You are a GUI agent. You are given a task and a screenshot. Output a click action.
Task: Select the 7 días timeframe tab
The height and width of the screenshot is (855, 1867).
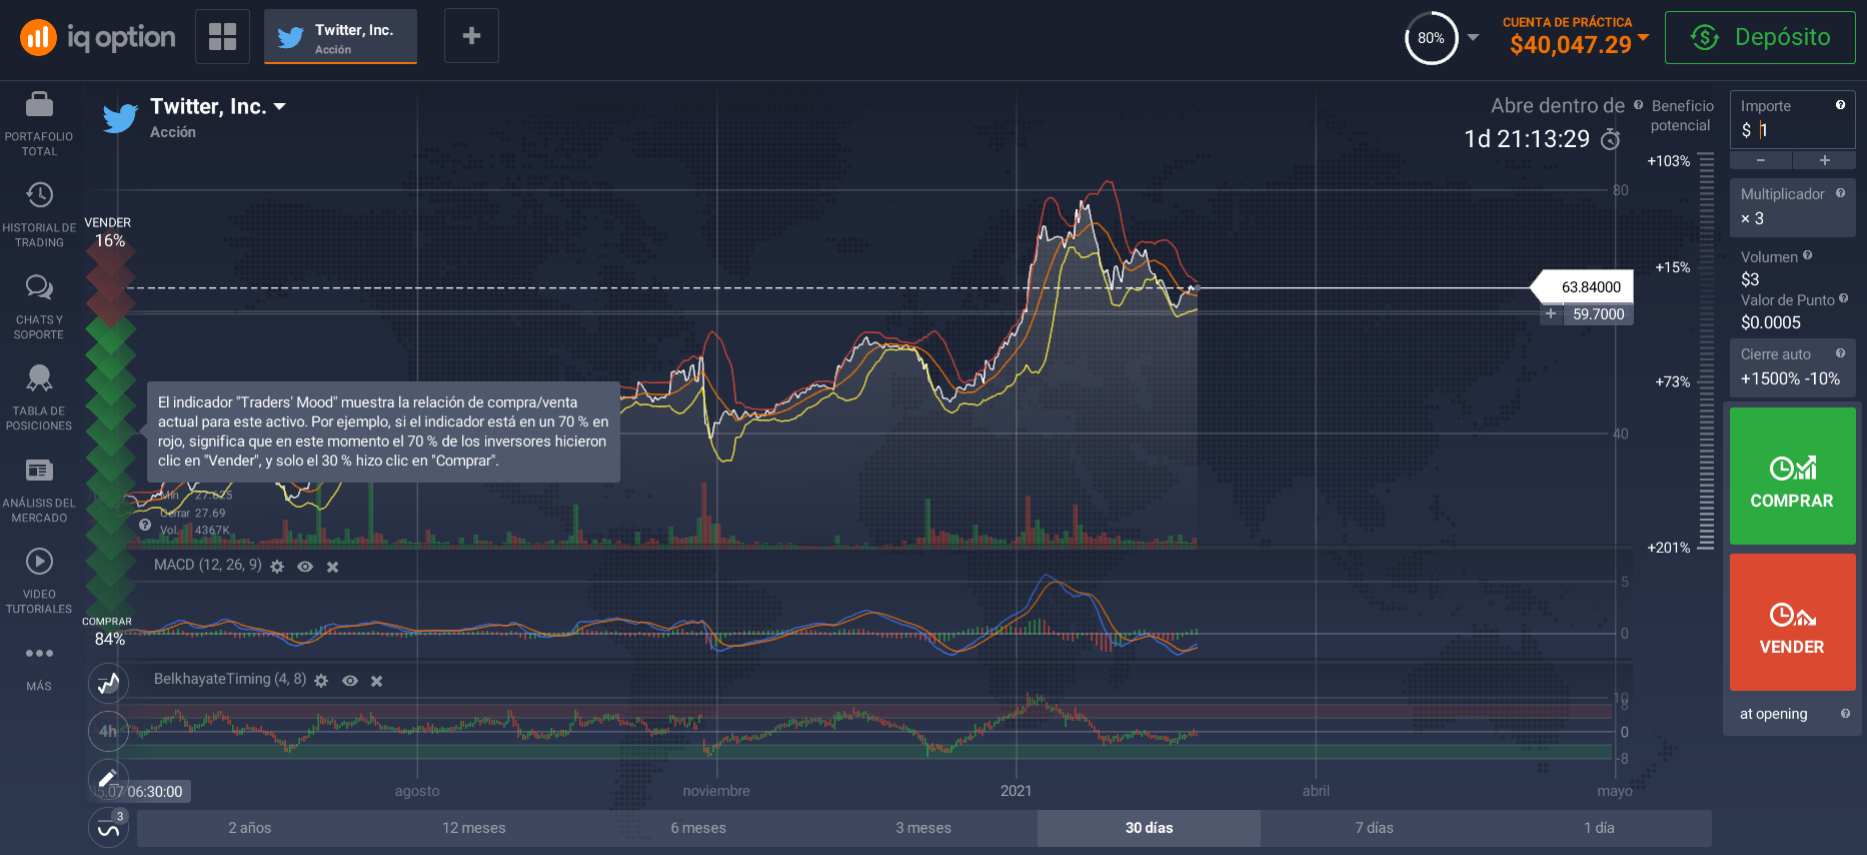(1374, 828)
